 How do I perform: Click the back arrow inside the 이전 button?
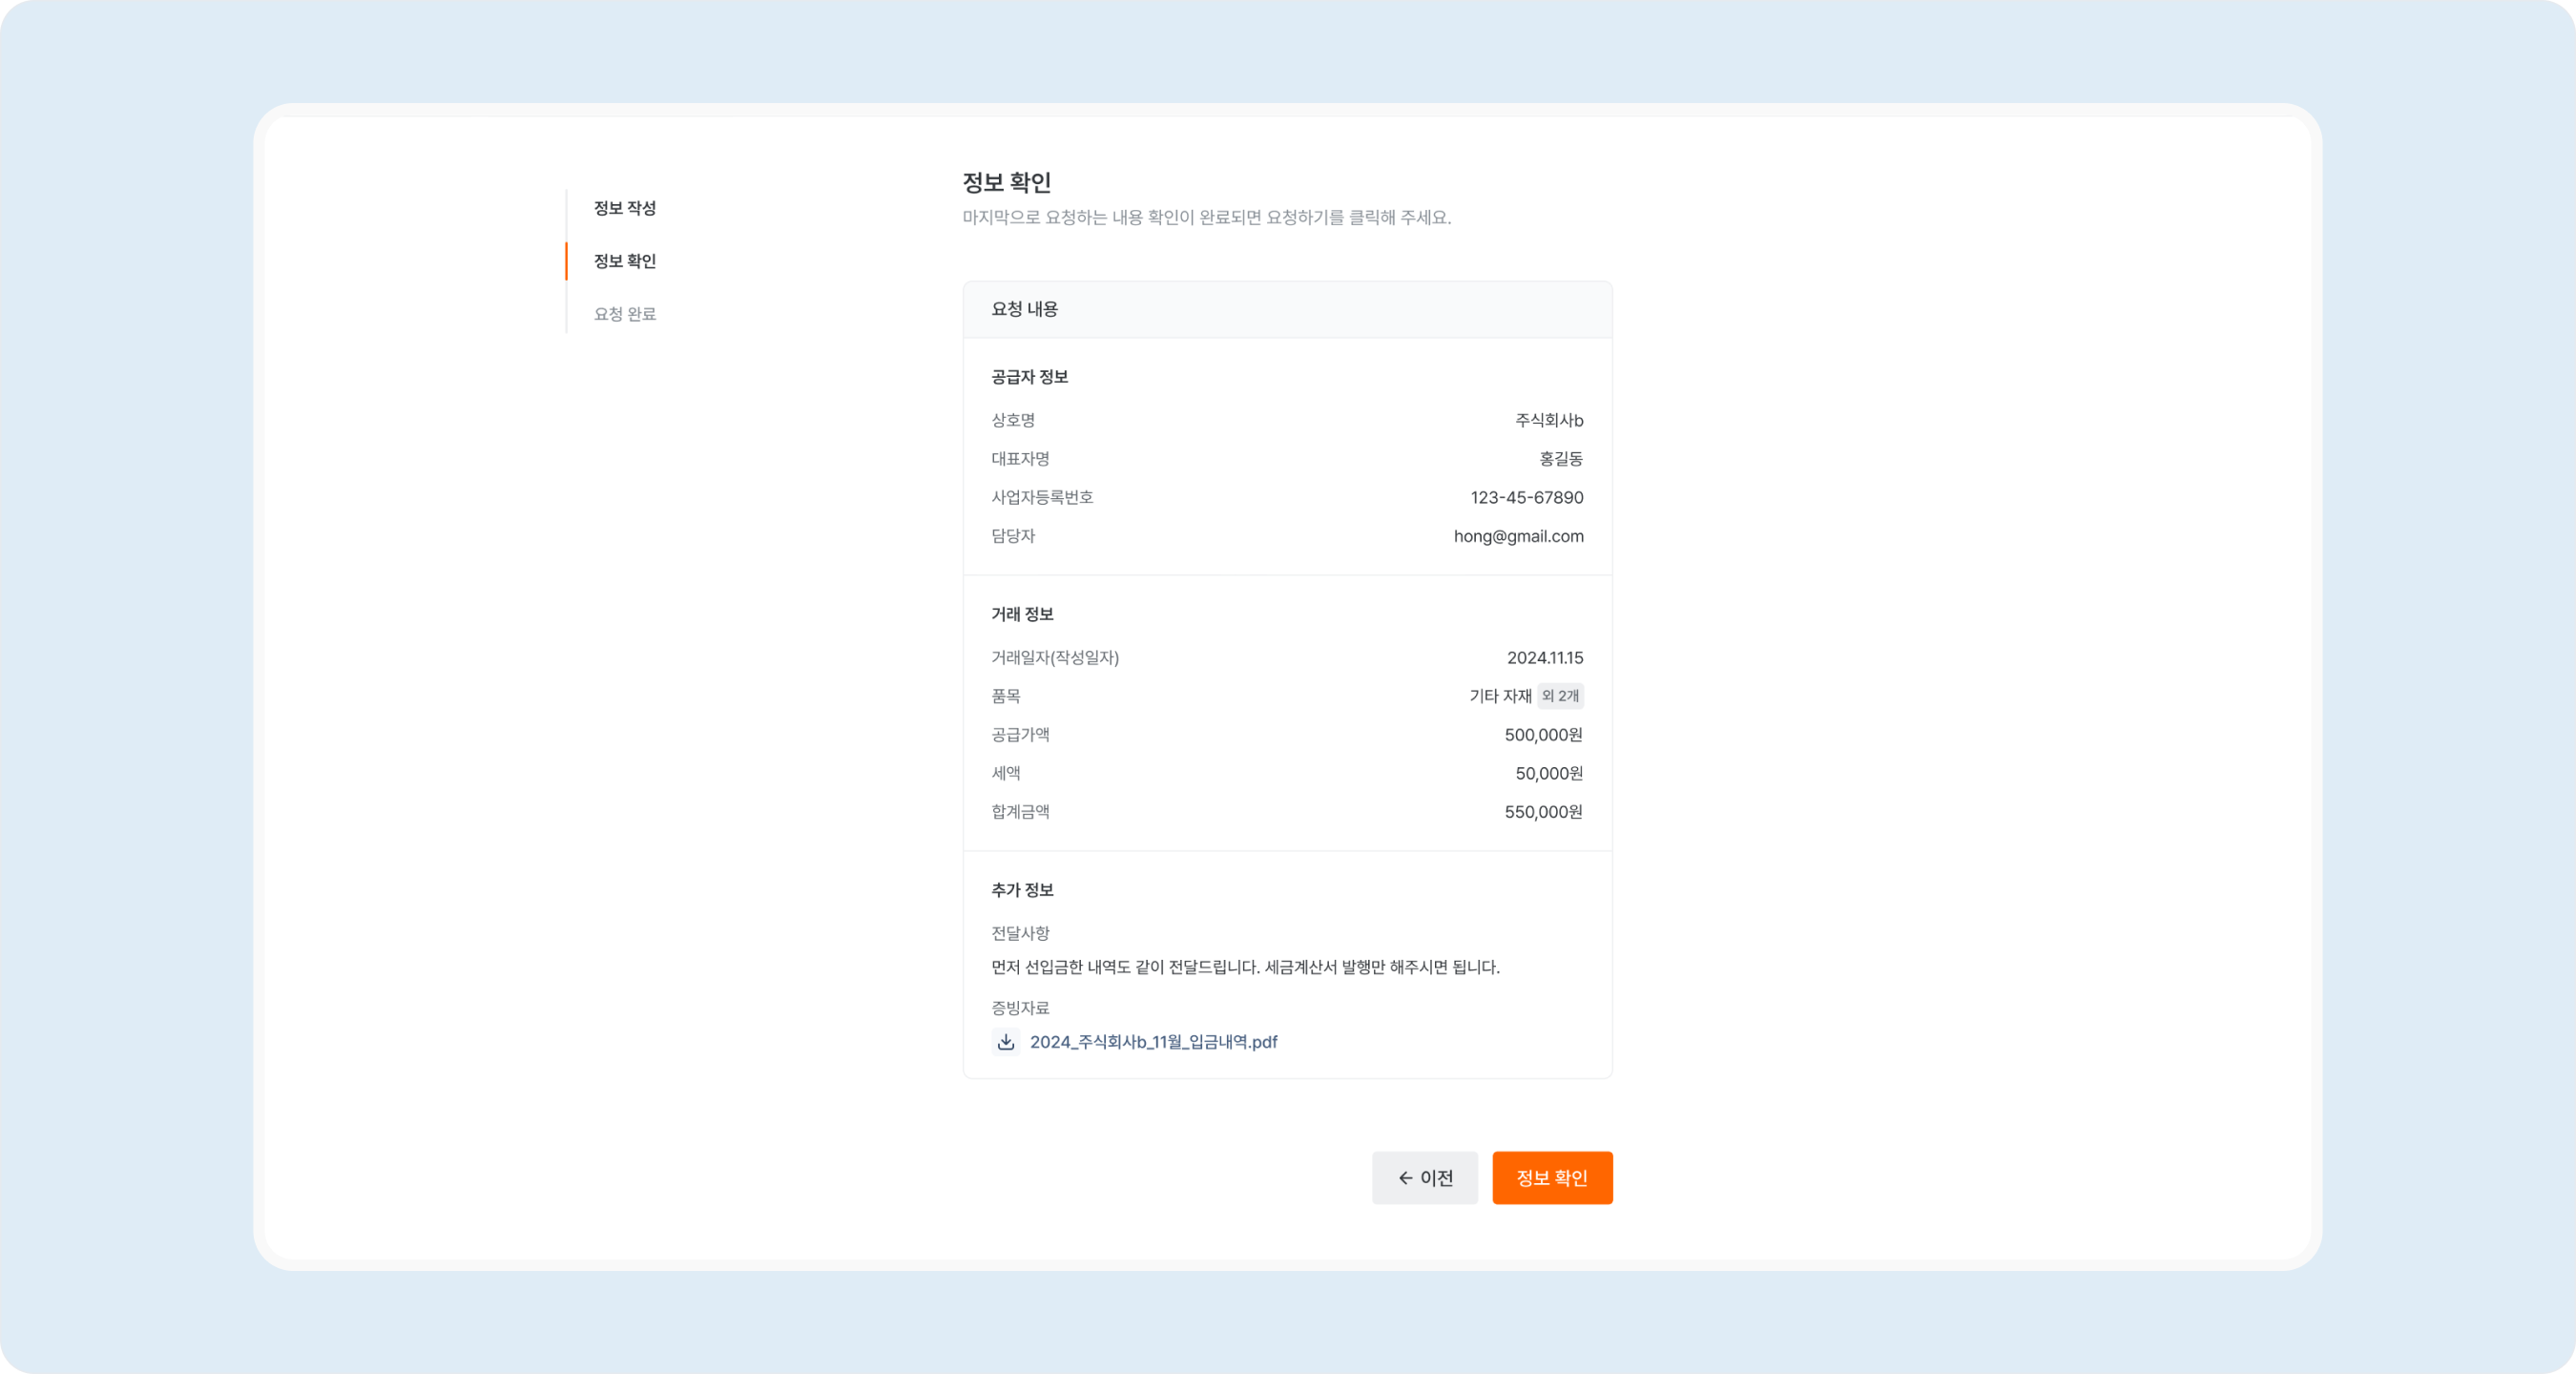tap(1404, 1177)
